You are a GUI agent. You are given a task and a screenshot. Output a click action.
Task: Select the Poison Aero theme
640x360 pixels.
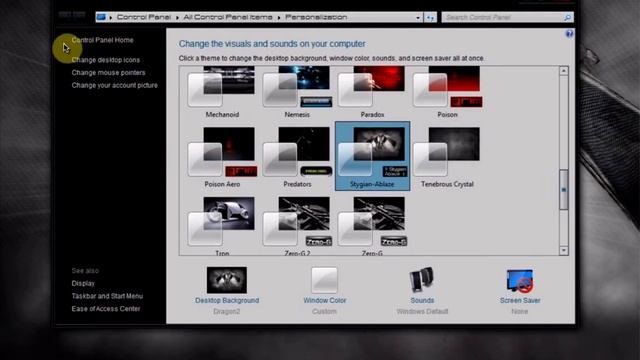click(x=222, y=157)
